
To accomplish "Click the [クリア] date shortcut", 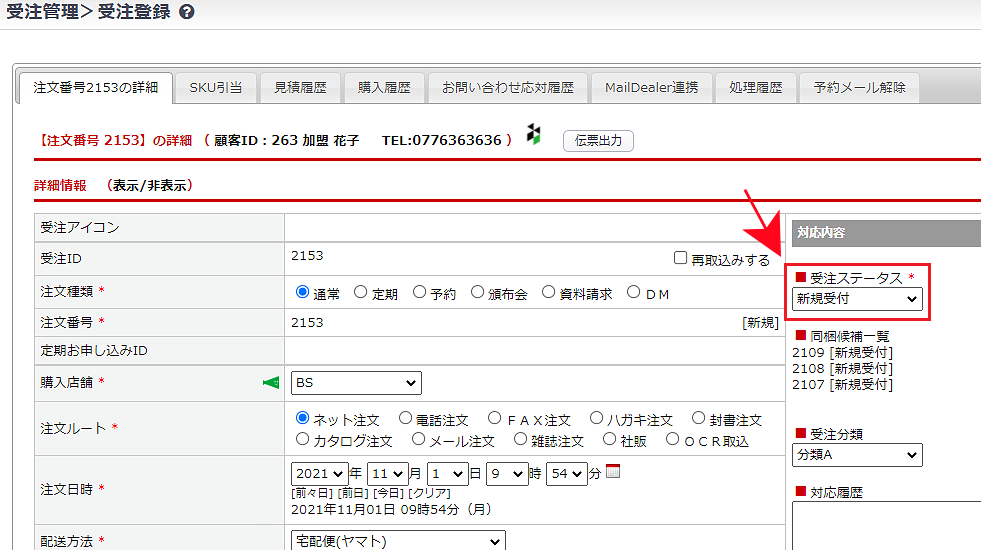I will [x=429, y=493].
